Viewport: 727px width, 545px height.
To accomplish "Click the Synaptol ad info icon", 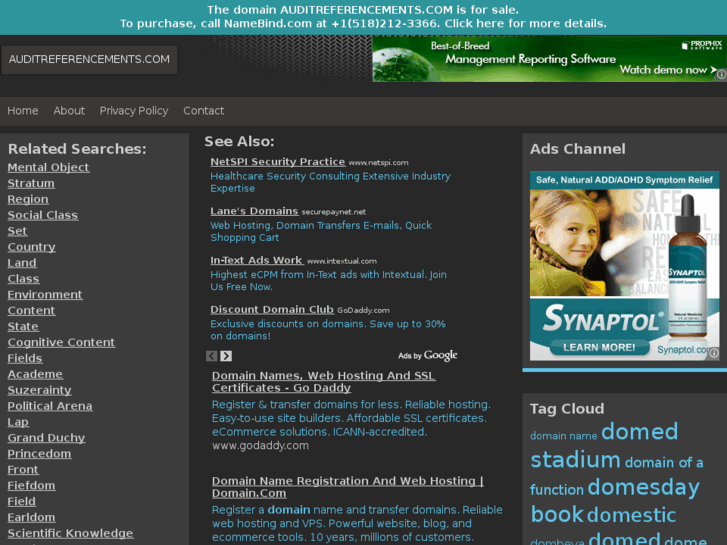I will tap(714, 353).
